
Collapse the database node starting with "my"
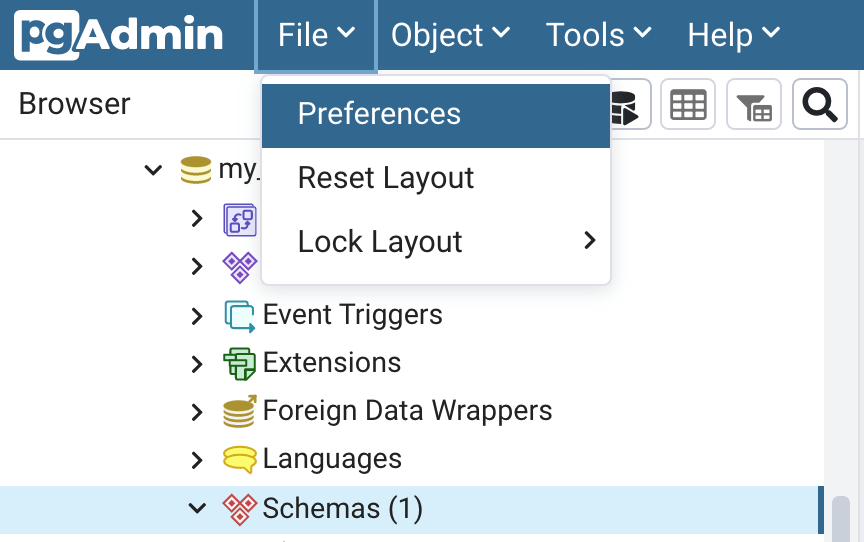pos(153,170)
